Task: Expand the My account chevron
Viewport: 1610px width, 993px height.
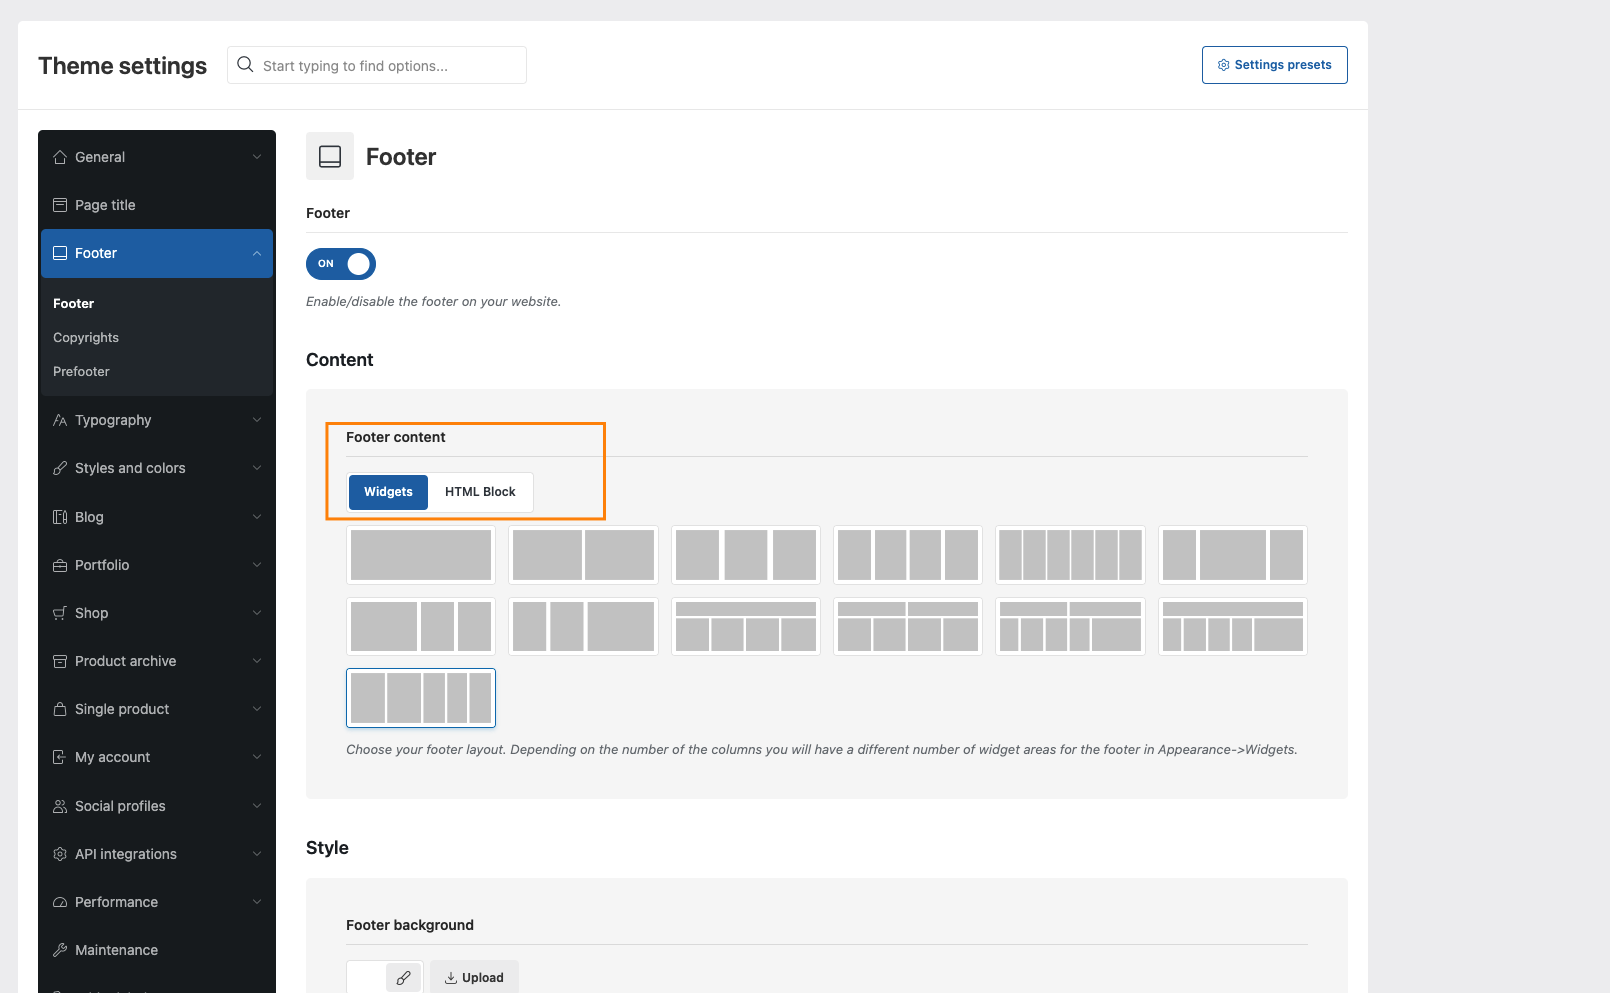Action: pyautogui.click(x=257, y=757)
